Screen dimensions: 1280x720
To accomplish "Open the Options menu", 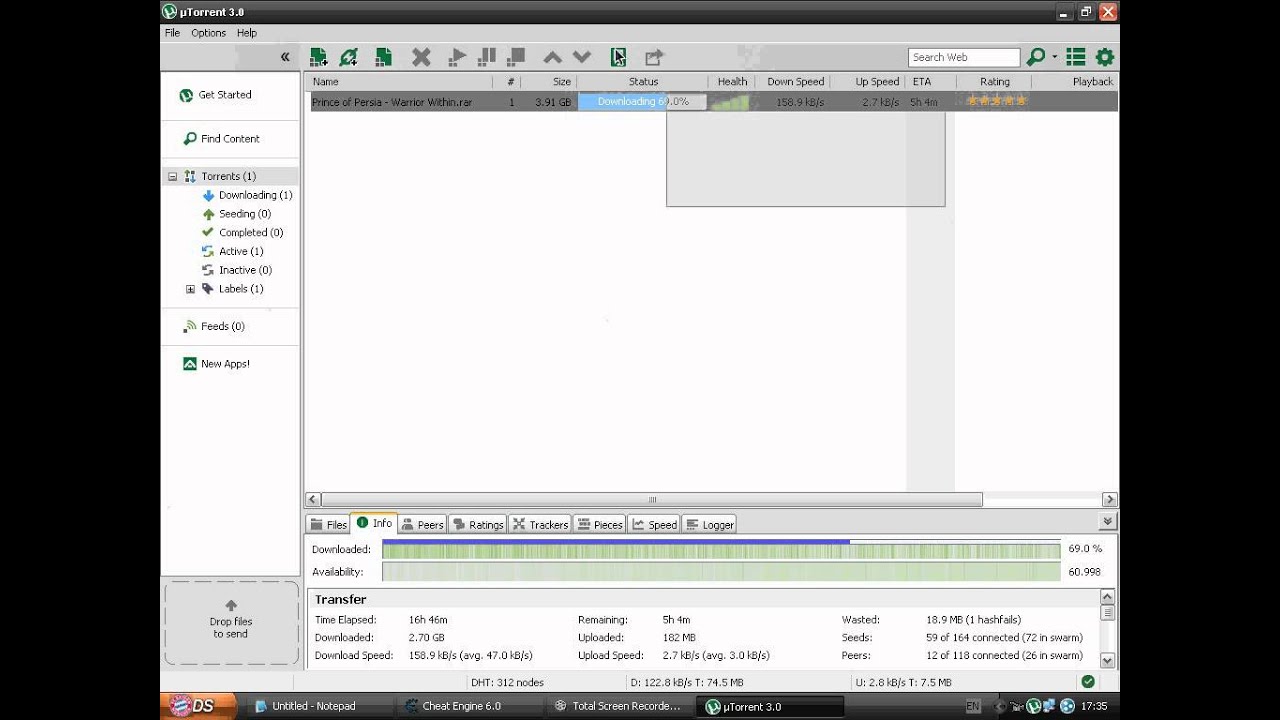I will pyautogui.click(x=208, y=33).
